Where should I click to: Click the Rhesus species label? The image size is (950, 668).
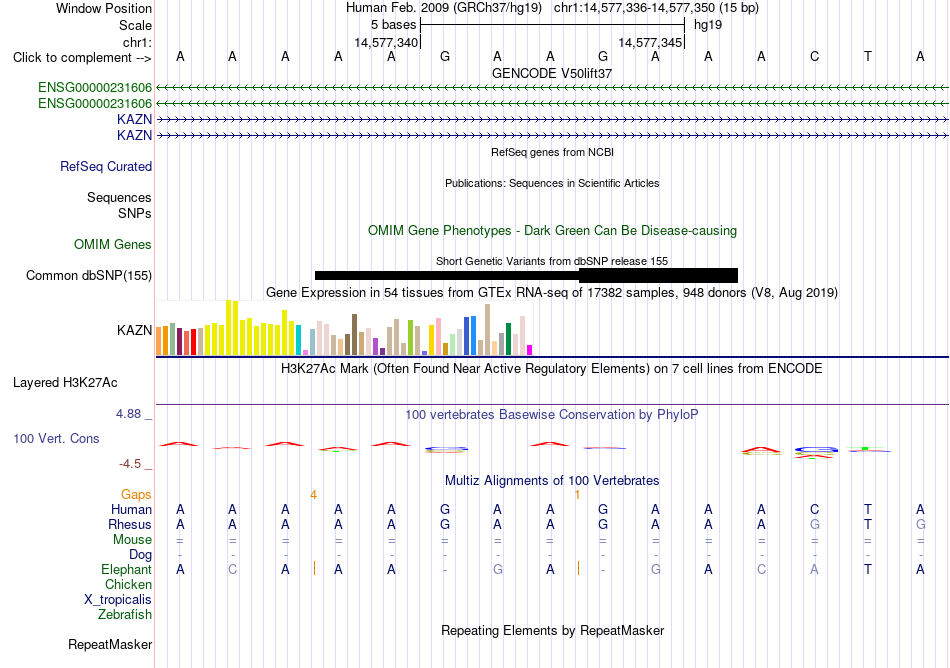point(130,524)
